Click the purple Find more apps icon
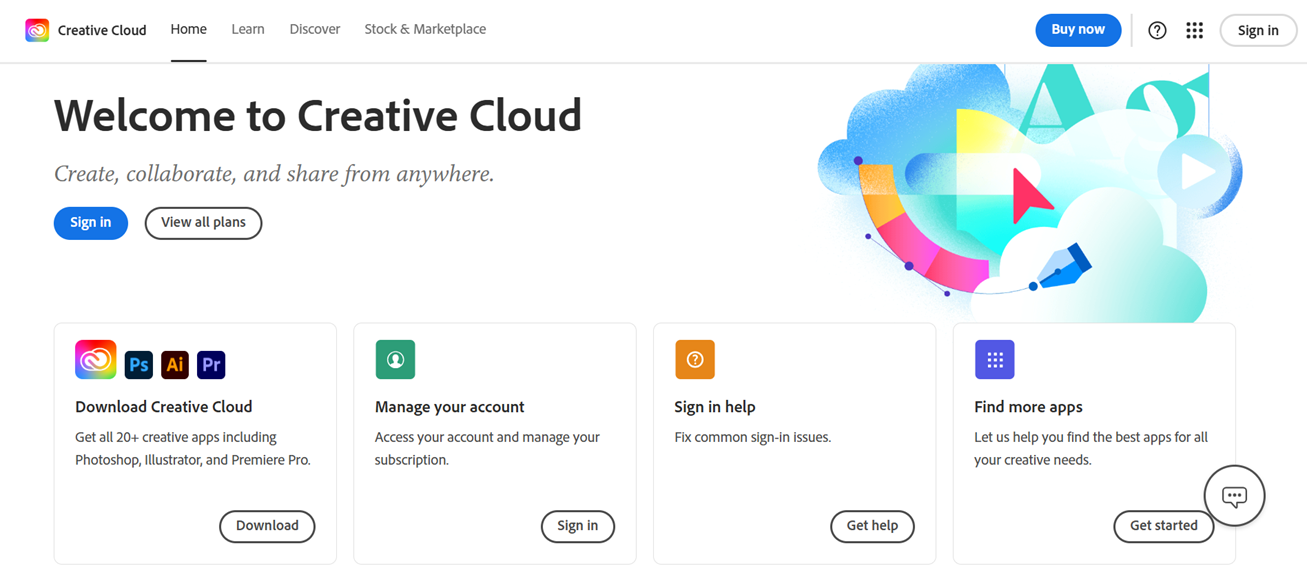The width and height of the screenshot is (1307, 566). 995,360
